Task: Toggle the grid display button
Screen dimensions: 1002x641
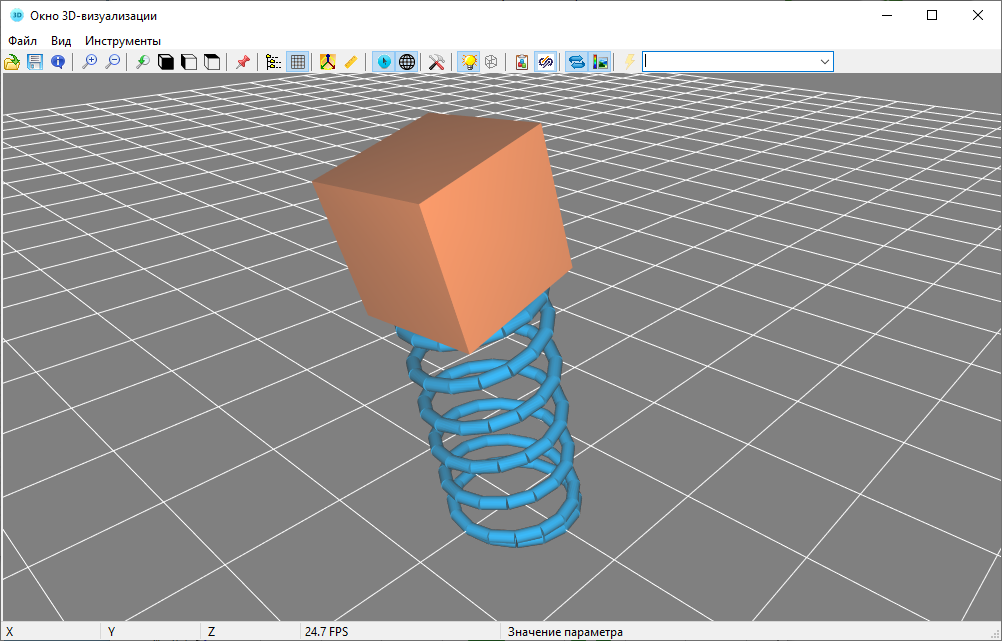Action: (x=297, y=62)
